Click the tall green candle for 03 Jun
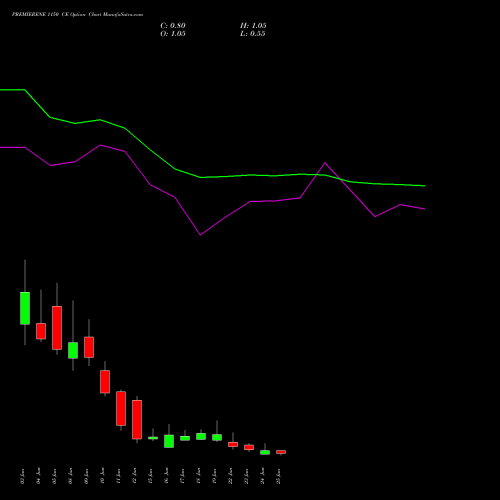500x500 pixels. [x=25, y=308]
